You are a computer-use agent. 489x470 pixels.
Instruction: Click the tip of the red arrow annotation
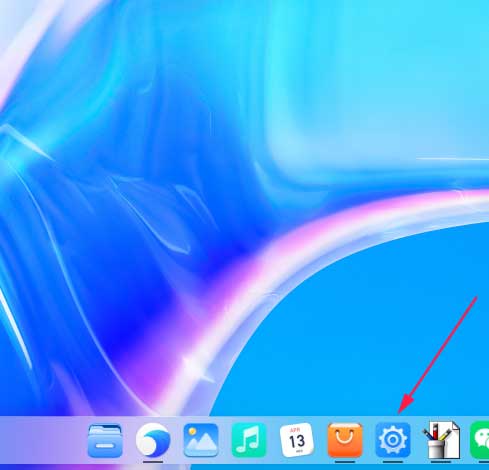pyautogui.click(x=400, y=413)
